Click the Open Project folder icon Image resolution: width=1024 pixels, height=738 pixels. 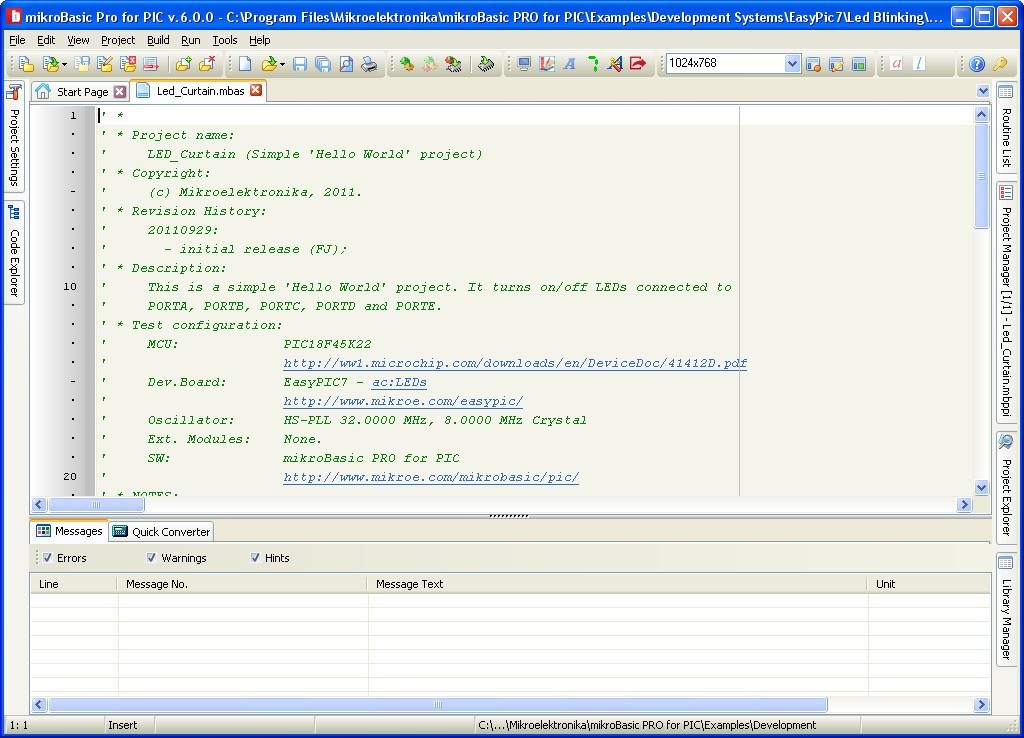point(50,63)
